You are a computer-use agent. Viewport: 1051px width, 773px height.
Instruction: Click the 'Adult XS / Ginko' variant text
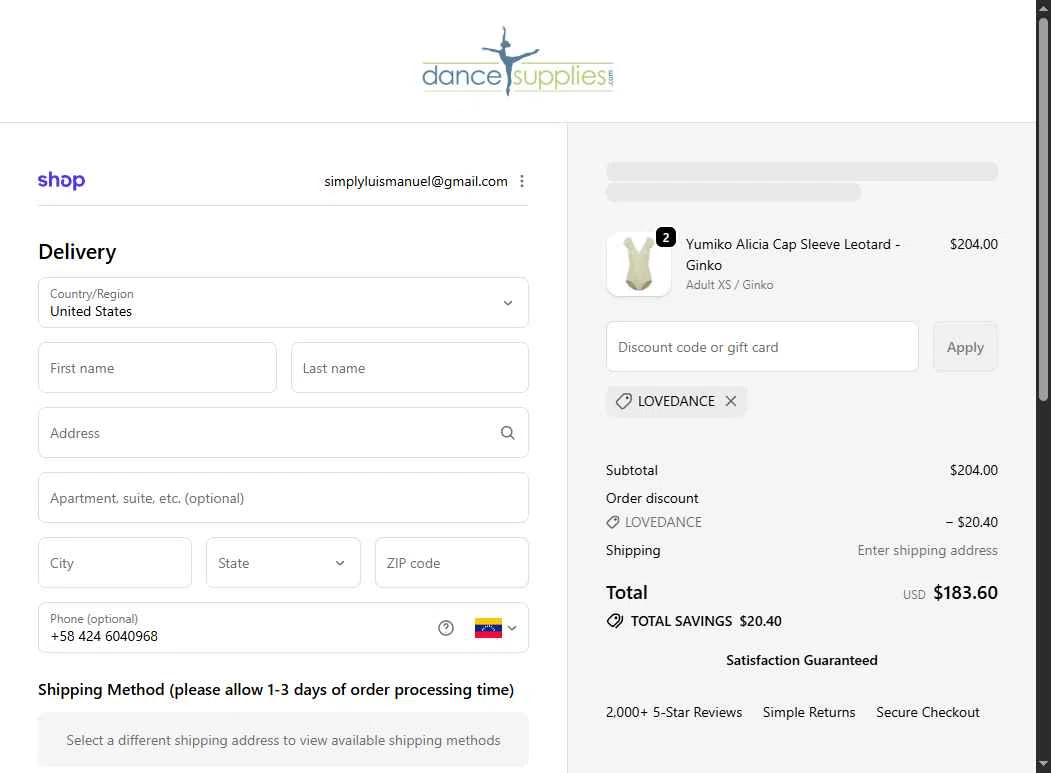click(x=729, y=285)
